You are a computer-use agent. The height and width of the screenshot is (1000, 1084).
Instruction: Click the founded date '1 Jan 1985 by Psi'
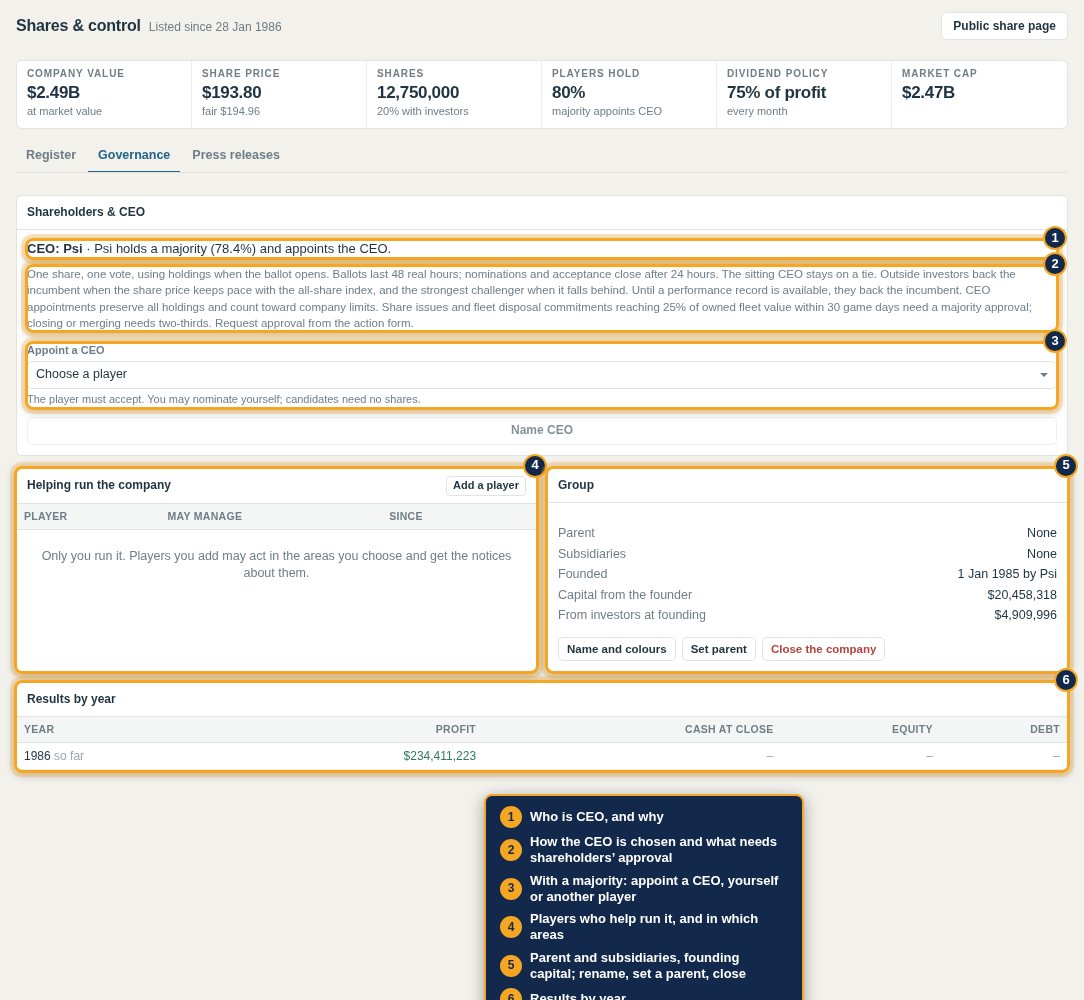tap(1007, 574)
